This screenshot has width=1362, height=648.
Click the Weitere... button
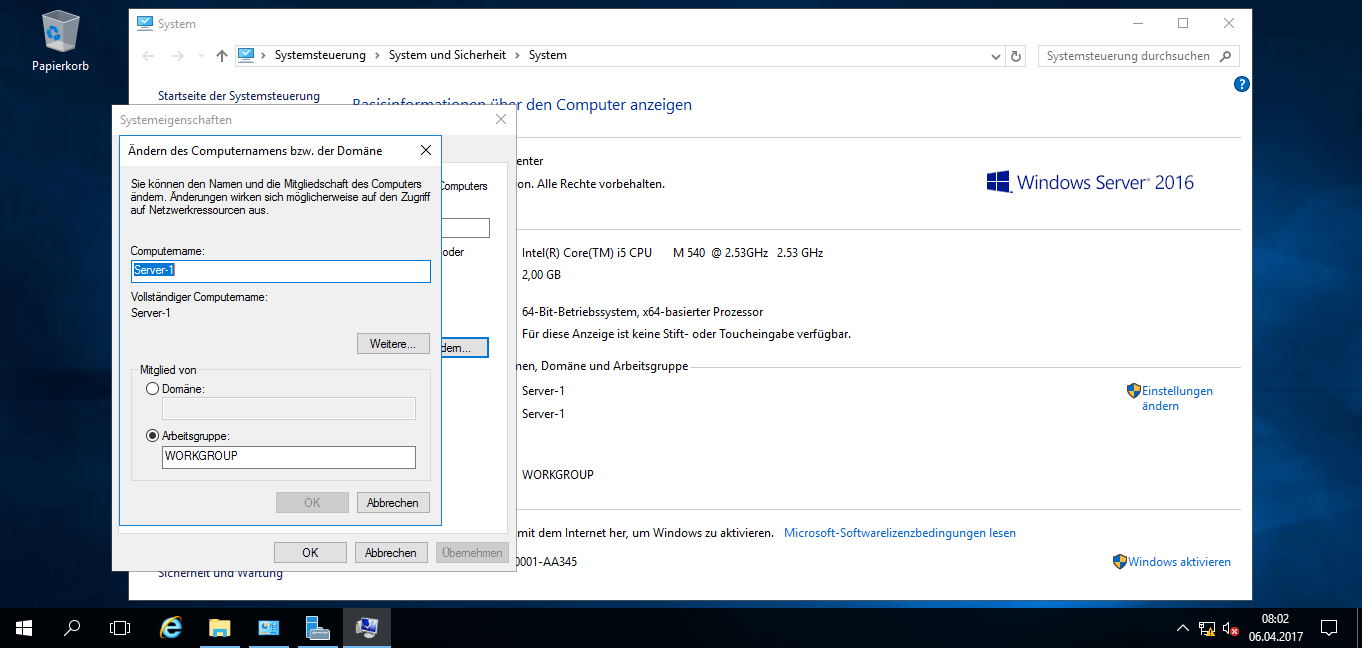(x=393, y=344)
